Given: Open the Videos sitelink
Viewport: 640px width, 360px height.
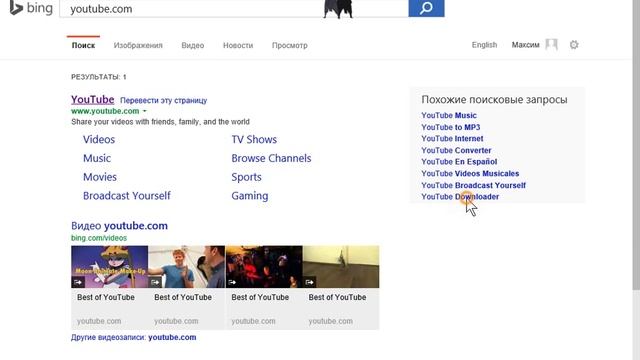Looking at the screenshot, I should [99, 140].
